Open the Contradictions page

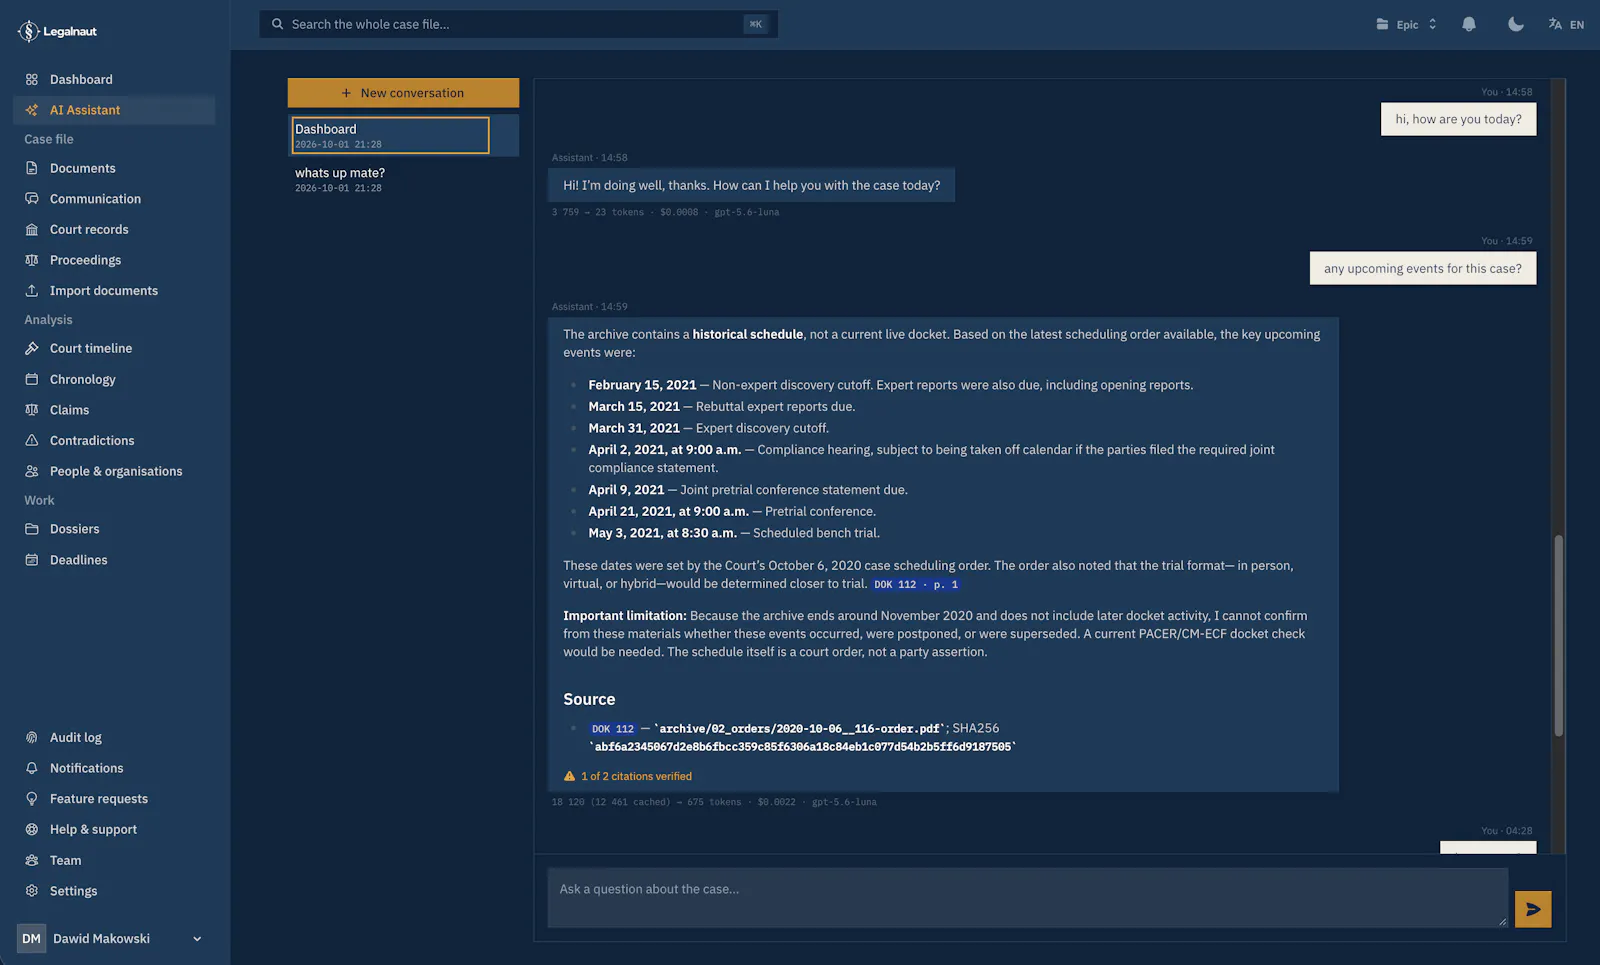(x=114, y=440)
